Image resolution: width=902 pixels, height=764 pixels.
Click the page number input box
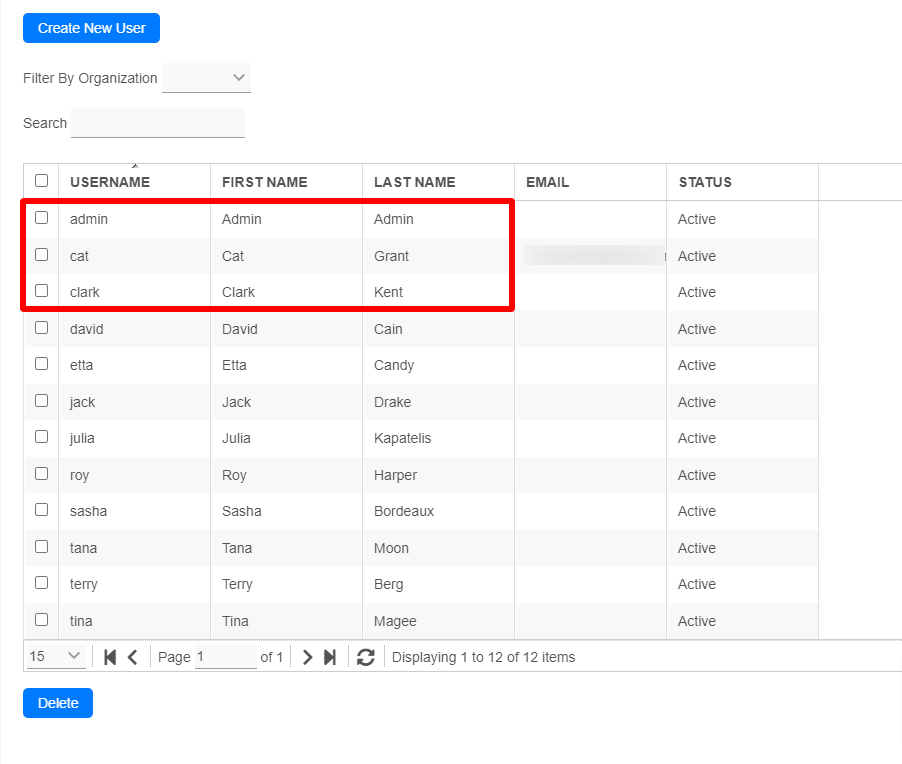tap(225, 657)
